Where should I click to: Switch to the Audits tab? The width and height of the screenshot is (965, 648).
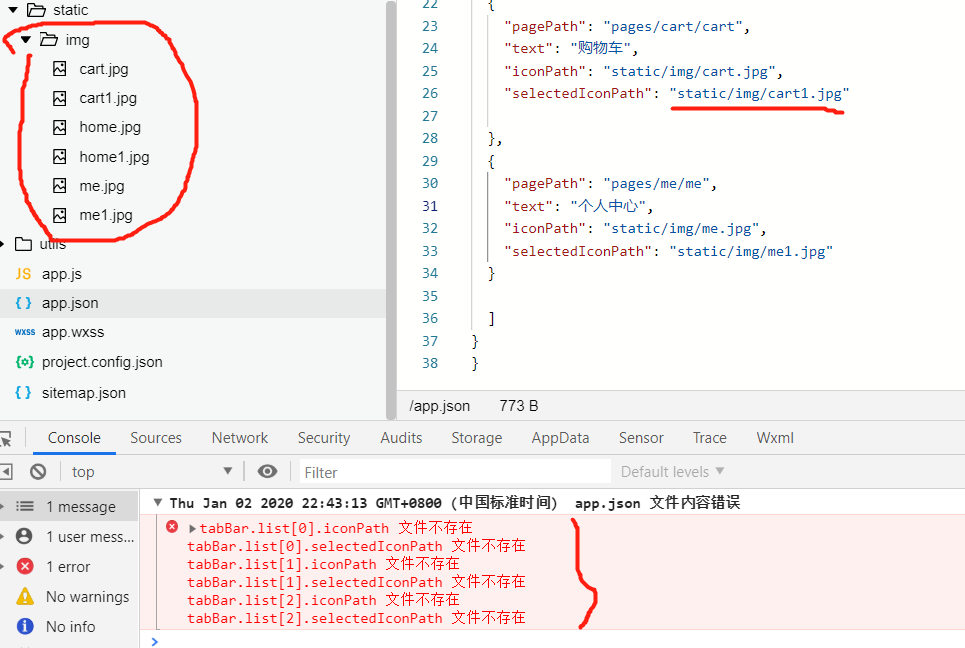pyautogui.click(x=401, y=438)
